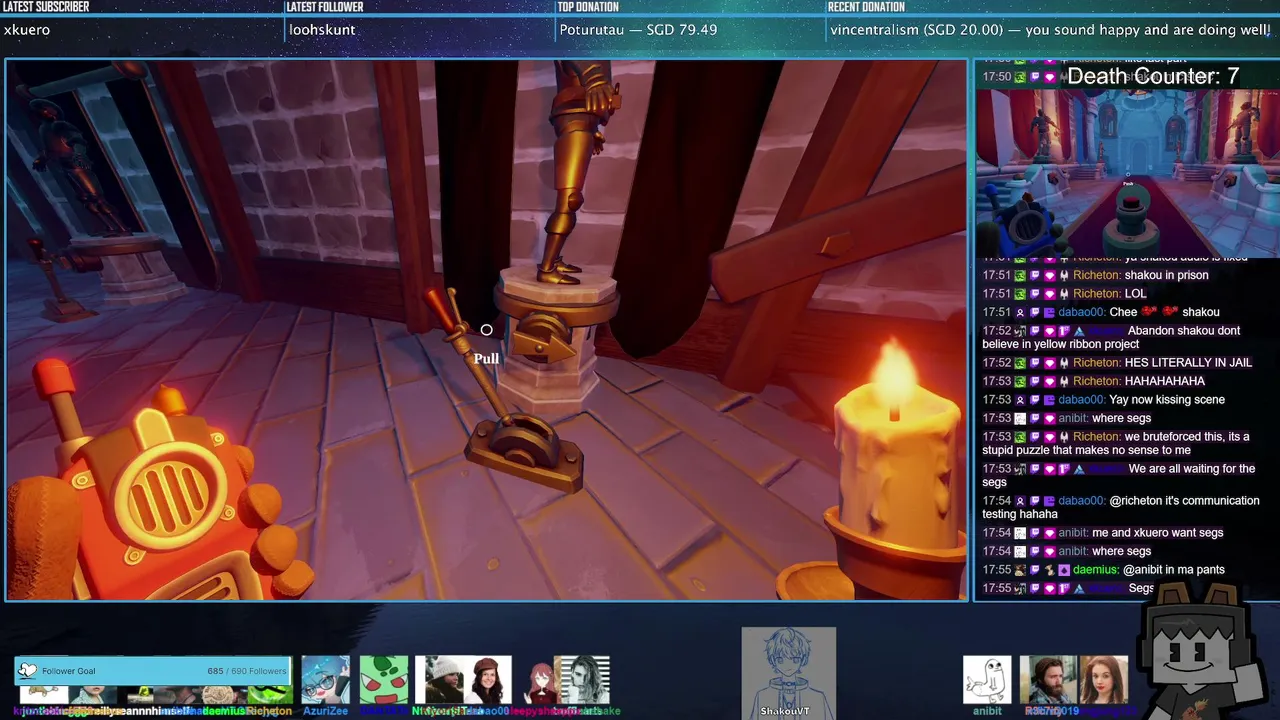Select the green Bulbasaur avatar
This screenshot has height=720, width=1280.
tap(384, 680)
